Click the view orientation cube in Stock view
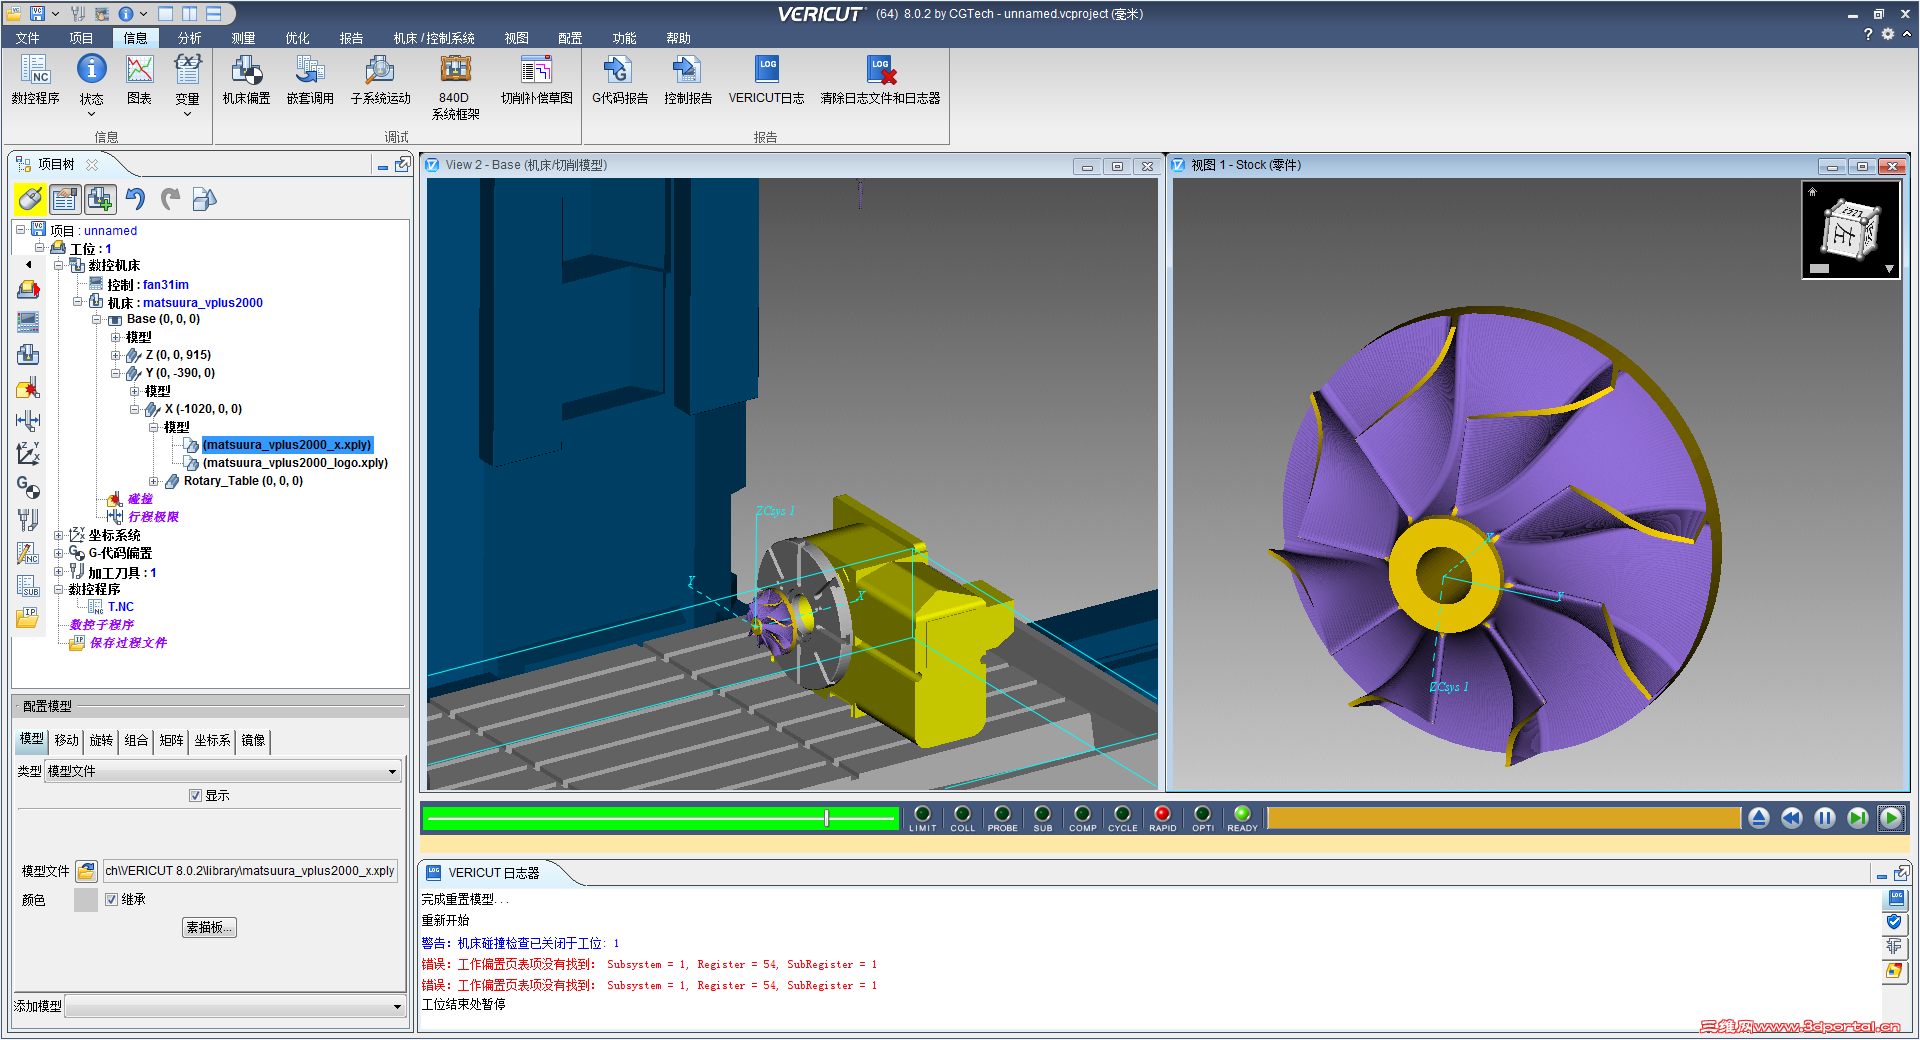1920x1040 pixels. pos(1849,230)
